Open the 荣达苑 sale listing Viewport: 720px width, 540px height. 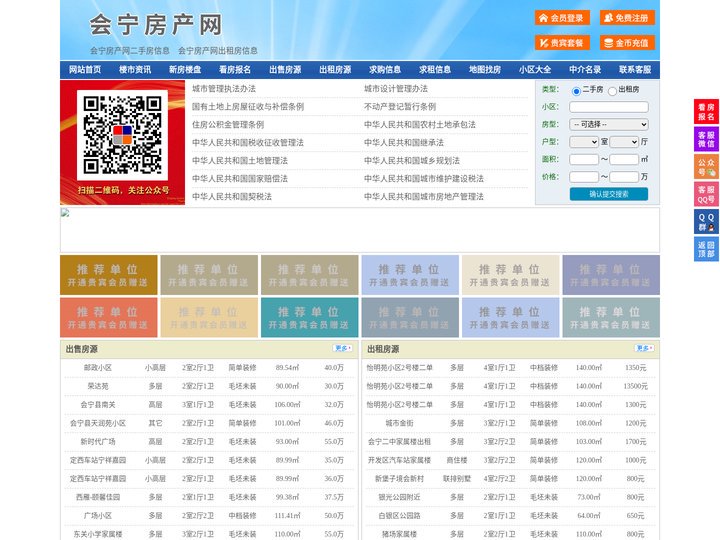pos(98,386)
